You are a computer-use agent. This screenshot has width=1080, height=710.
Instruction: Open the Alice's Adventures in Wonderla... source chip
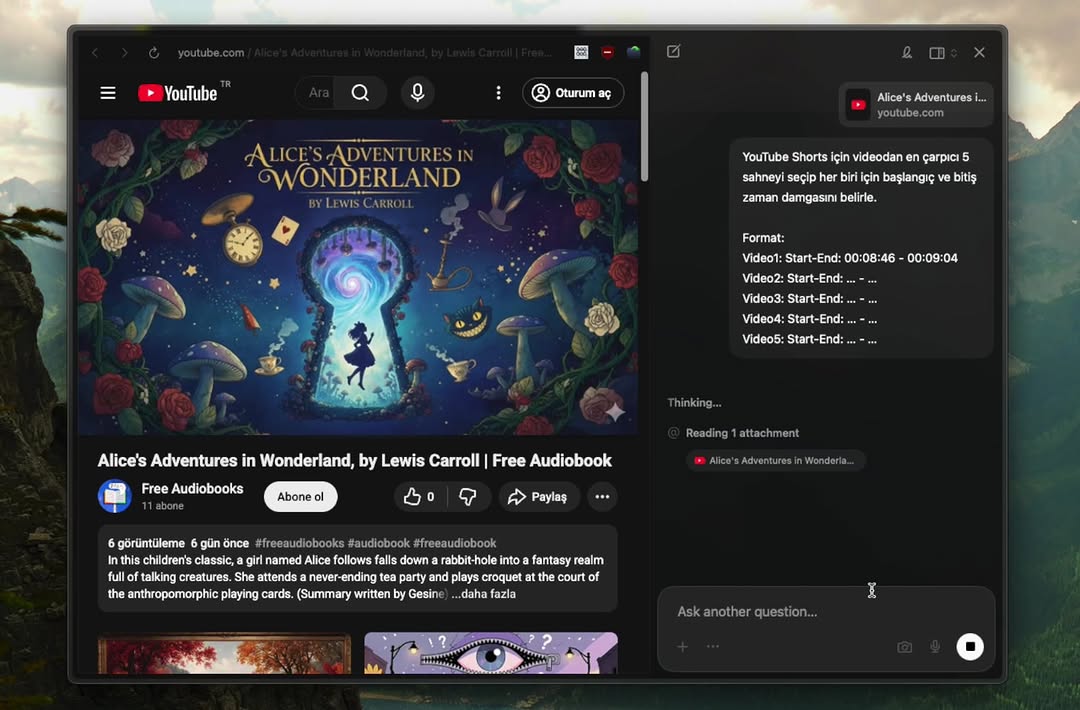[776, 460]
